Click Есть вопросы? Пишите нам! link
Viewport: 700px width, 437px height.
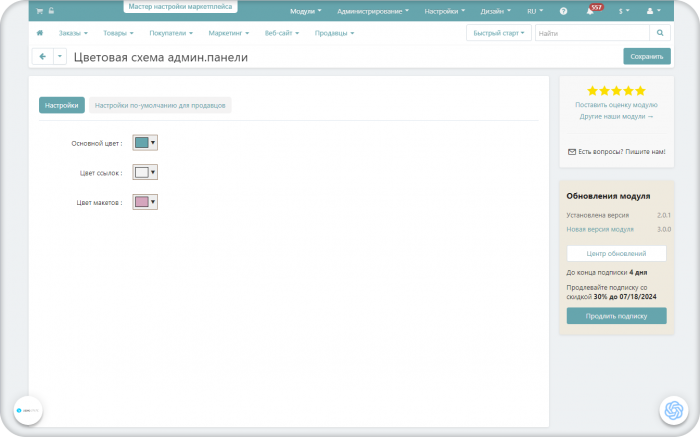tap(621, 152)
